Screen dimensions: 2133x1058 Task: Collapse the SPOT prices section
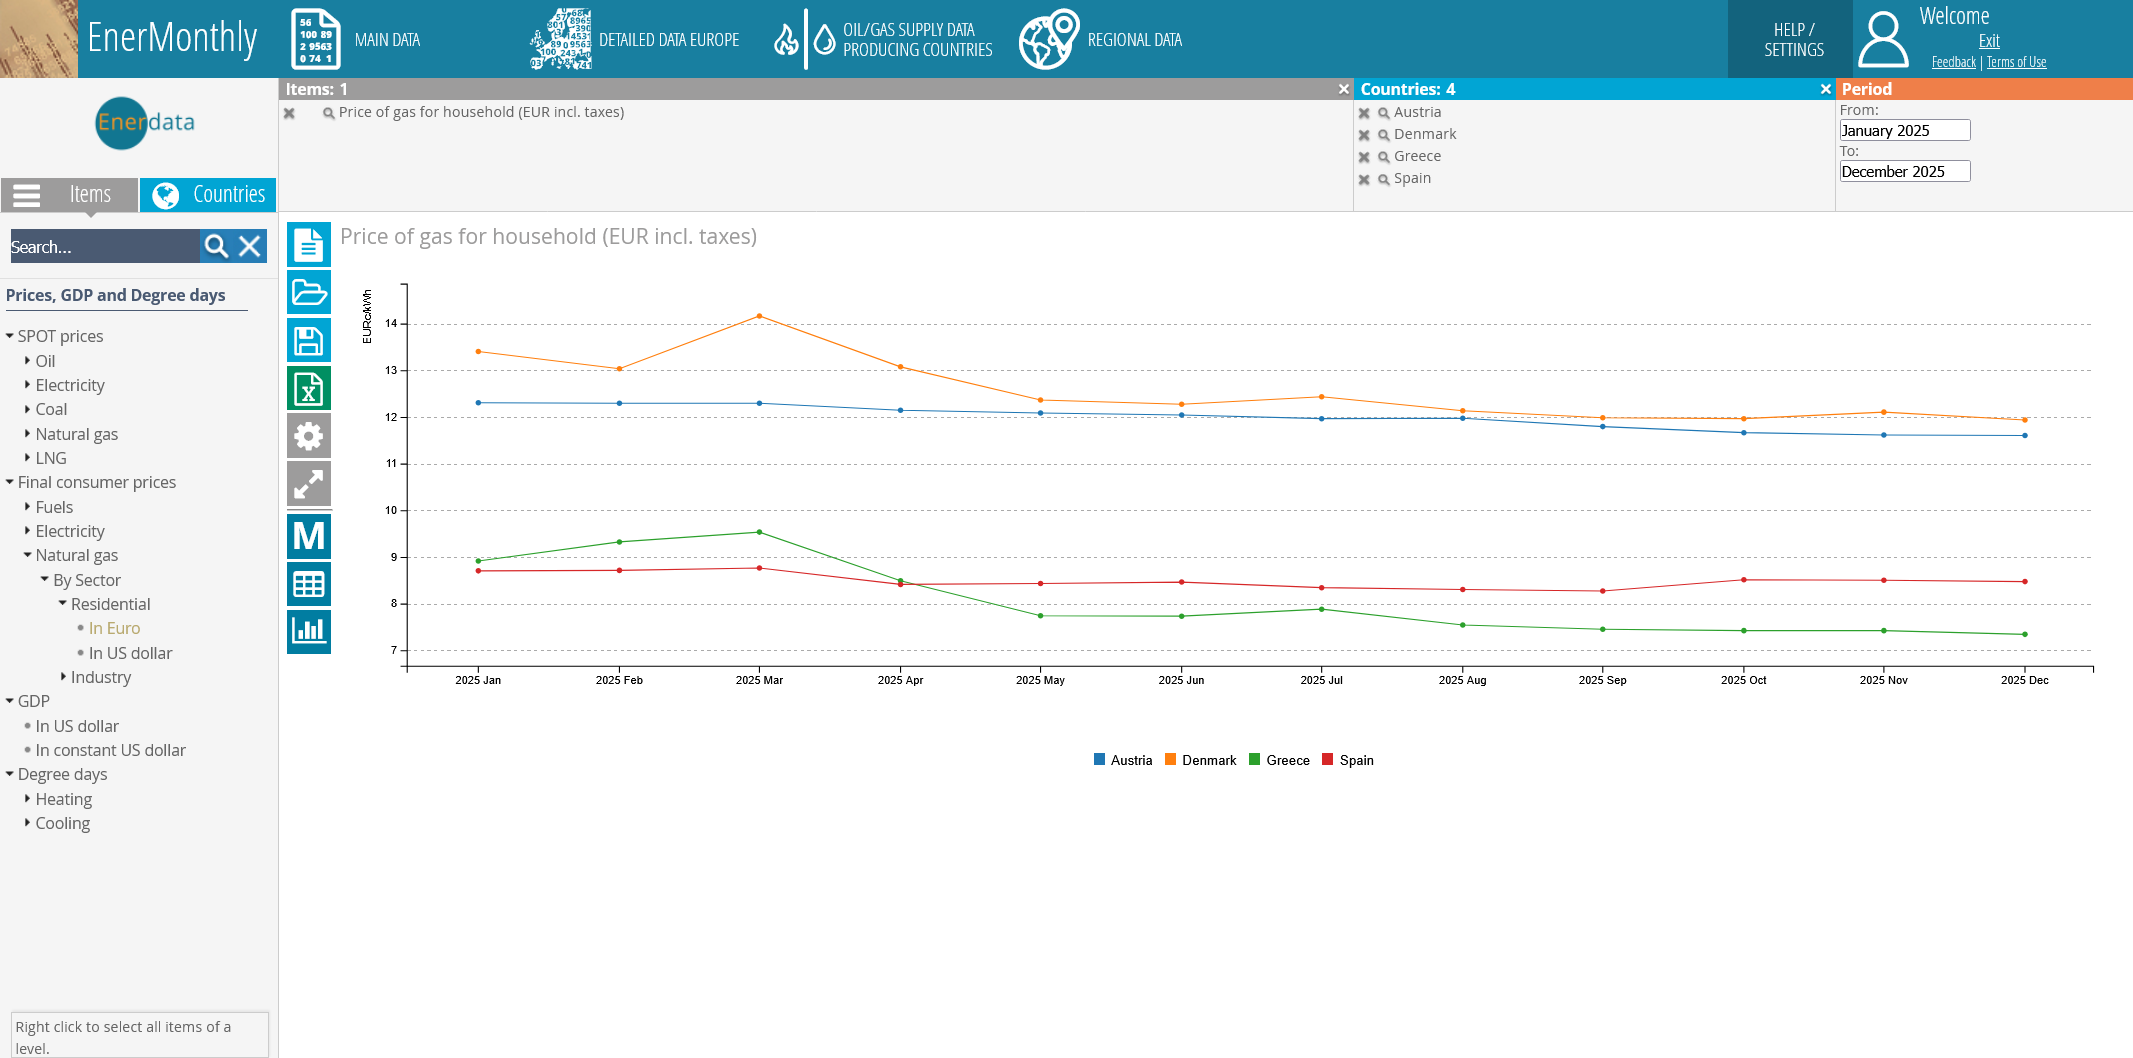click(x=10, y=336)
